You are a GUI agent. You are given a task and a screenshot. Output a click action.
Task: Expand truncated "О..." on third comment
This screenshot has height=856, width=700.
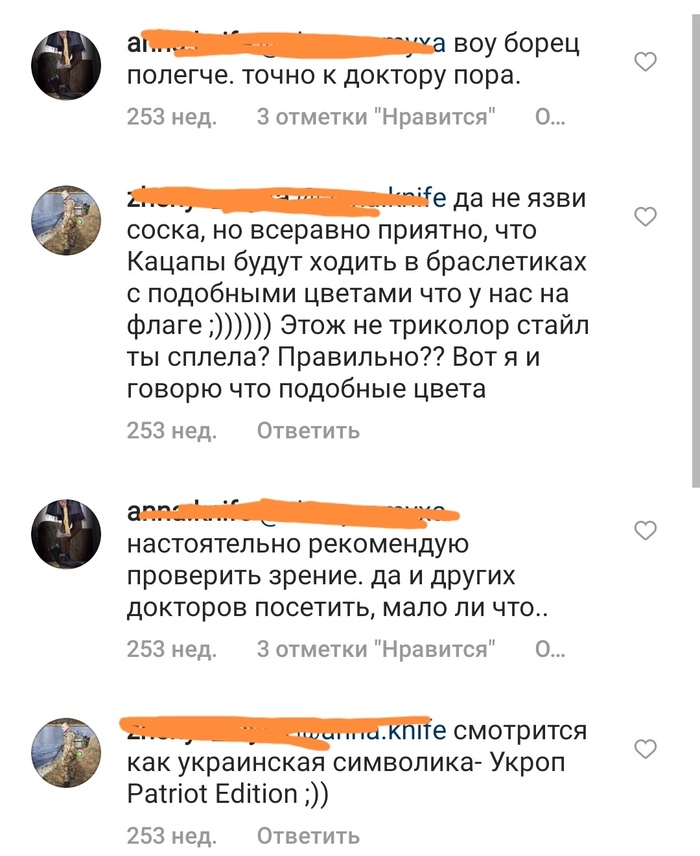click(x=550, y=649)
